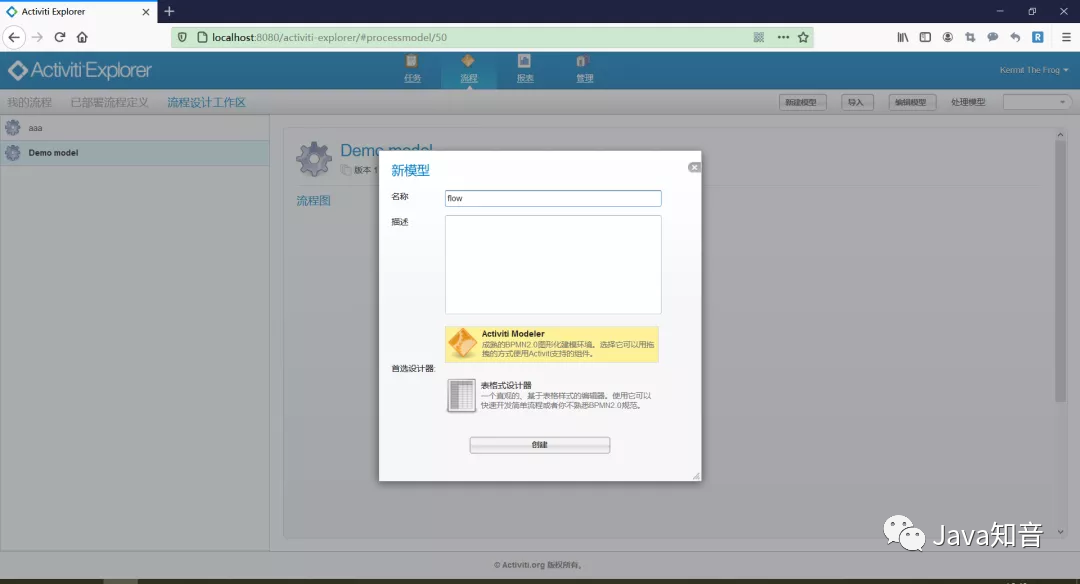Click the 导入 import button
The width and height of the screenshot is (1080, 584).
pos(856,102)
